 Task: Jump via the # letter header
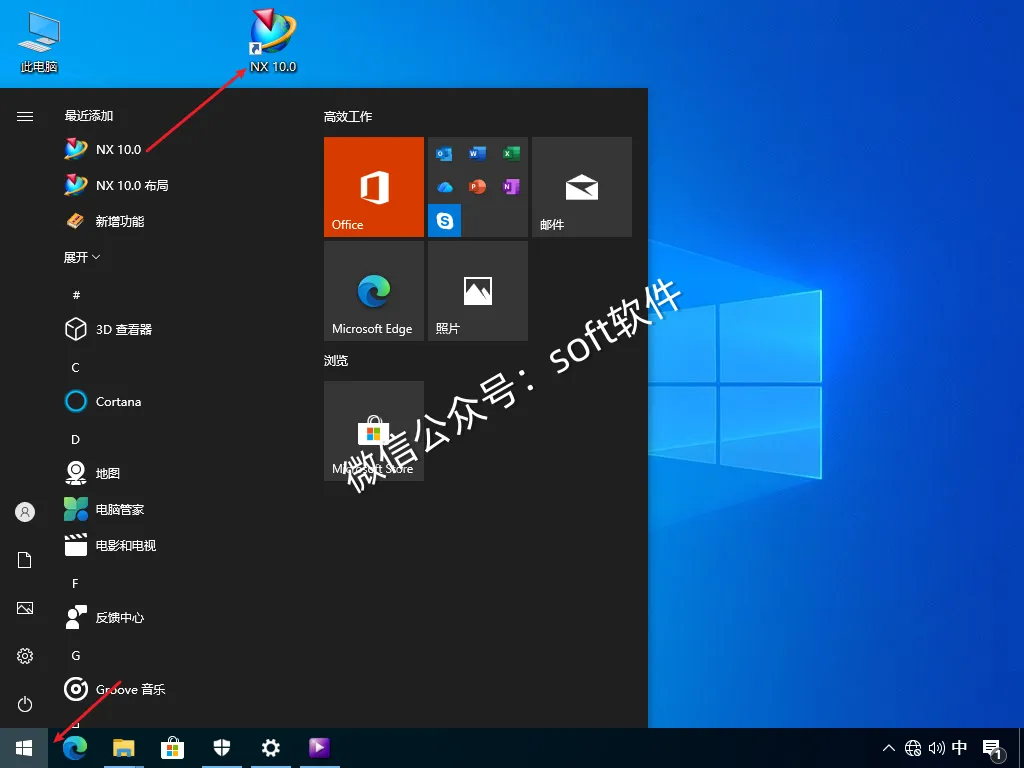click(76, 295)
